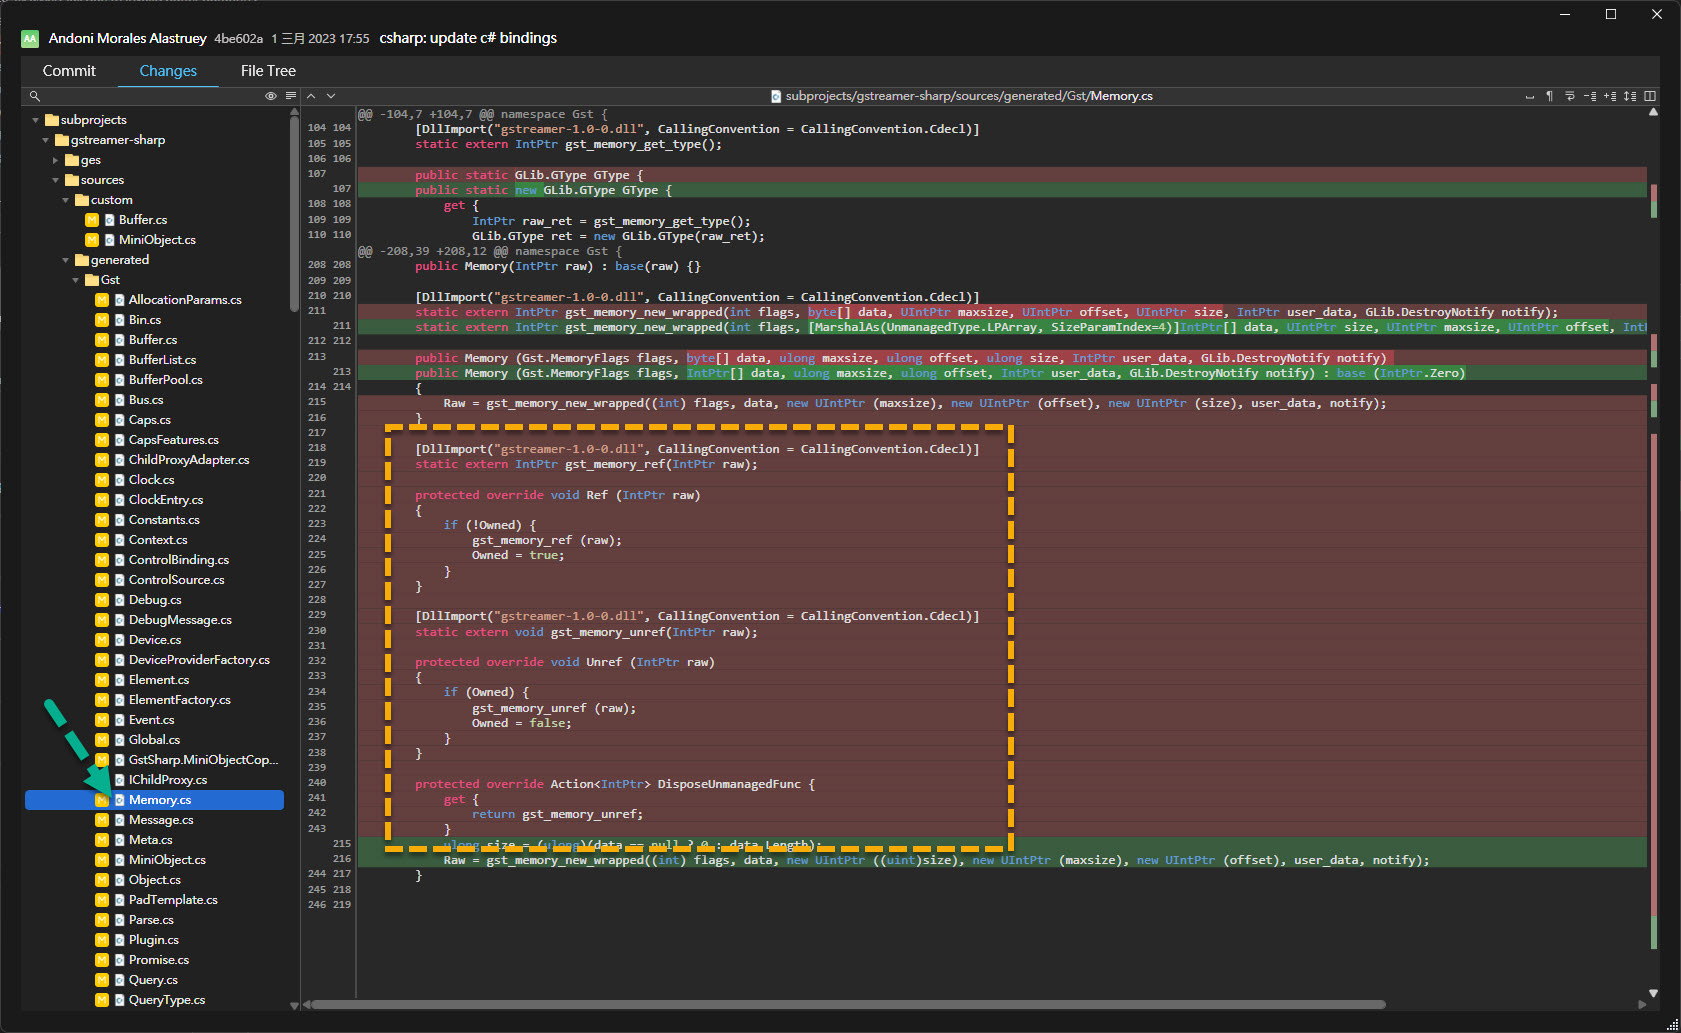
Task: Click the changed files search field
Action: coord(140,96)
